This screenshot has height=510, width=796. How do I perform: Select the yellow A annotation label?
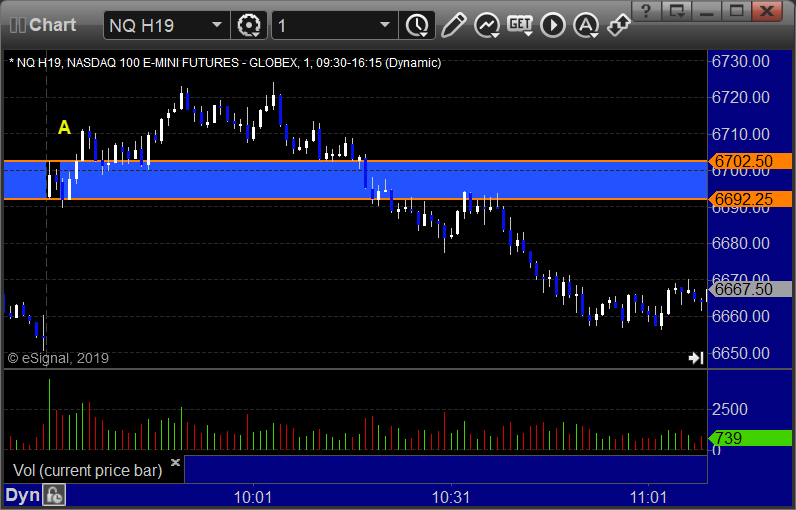coord(64,127)
